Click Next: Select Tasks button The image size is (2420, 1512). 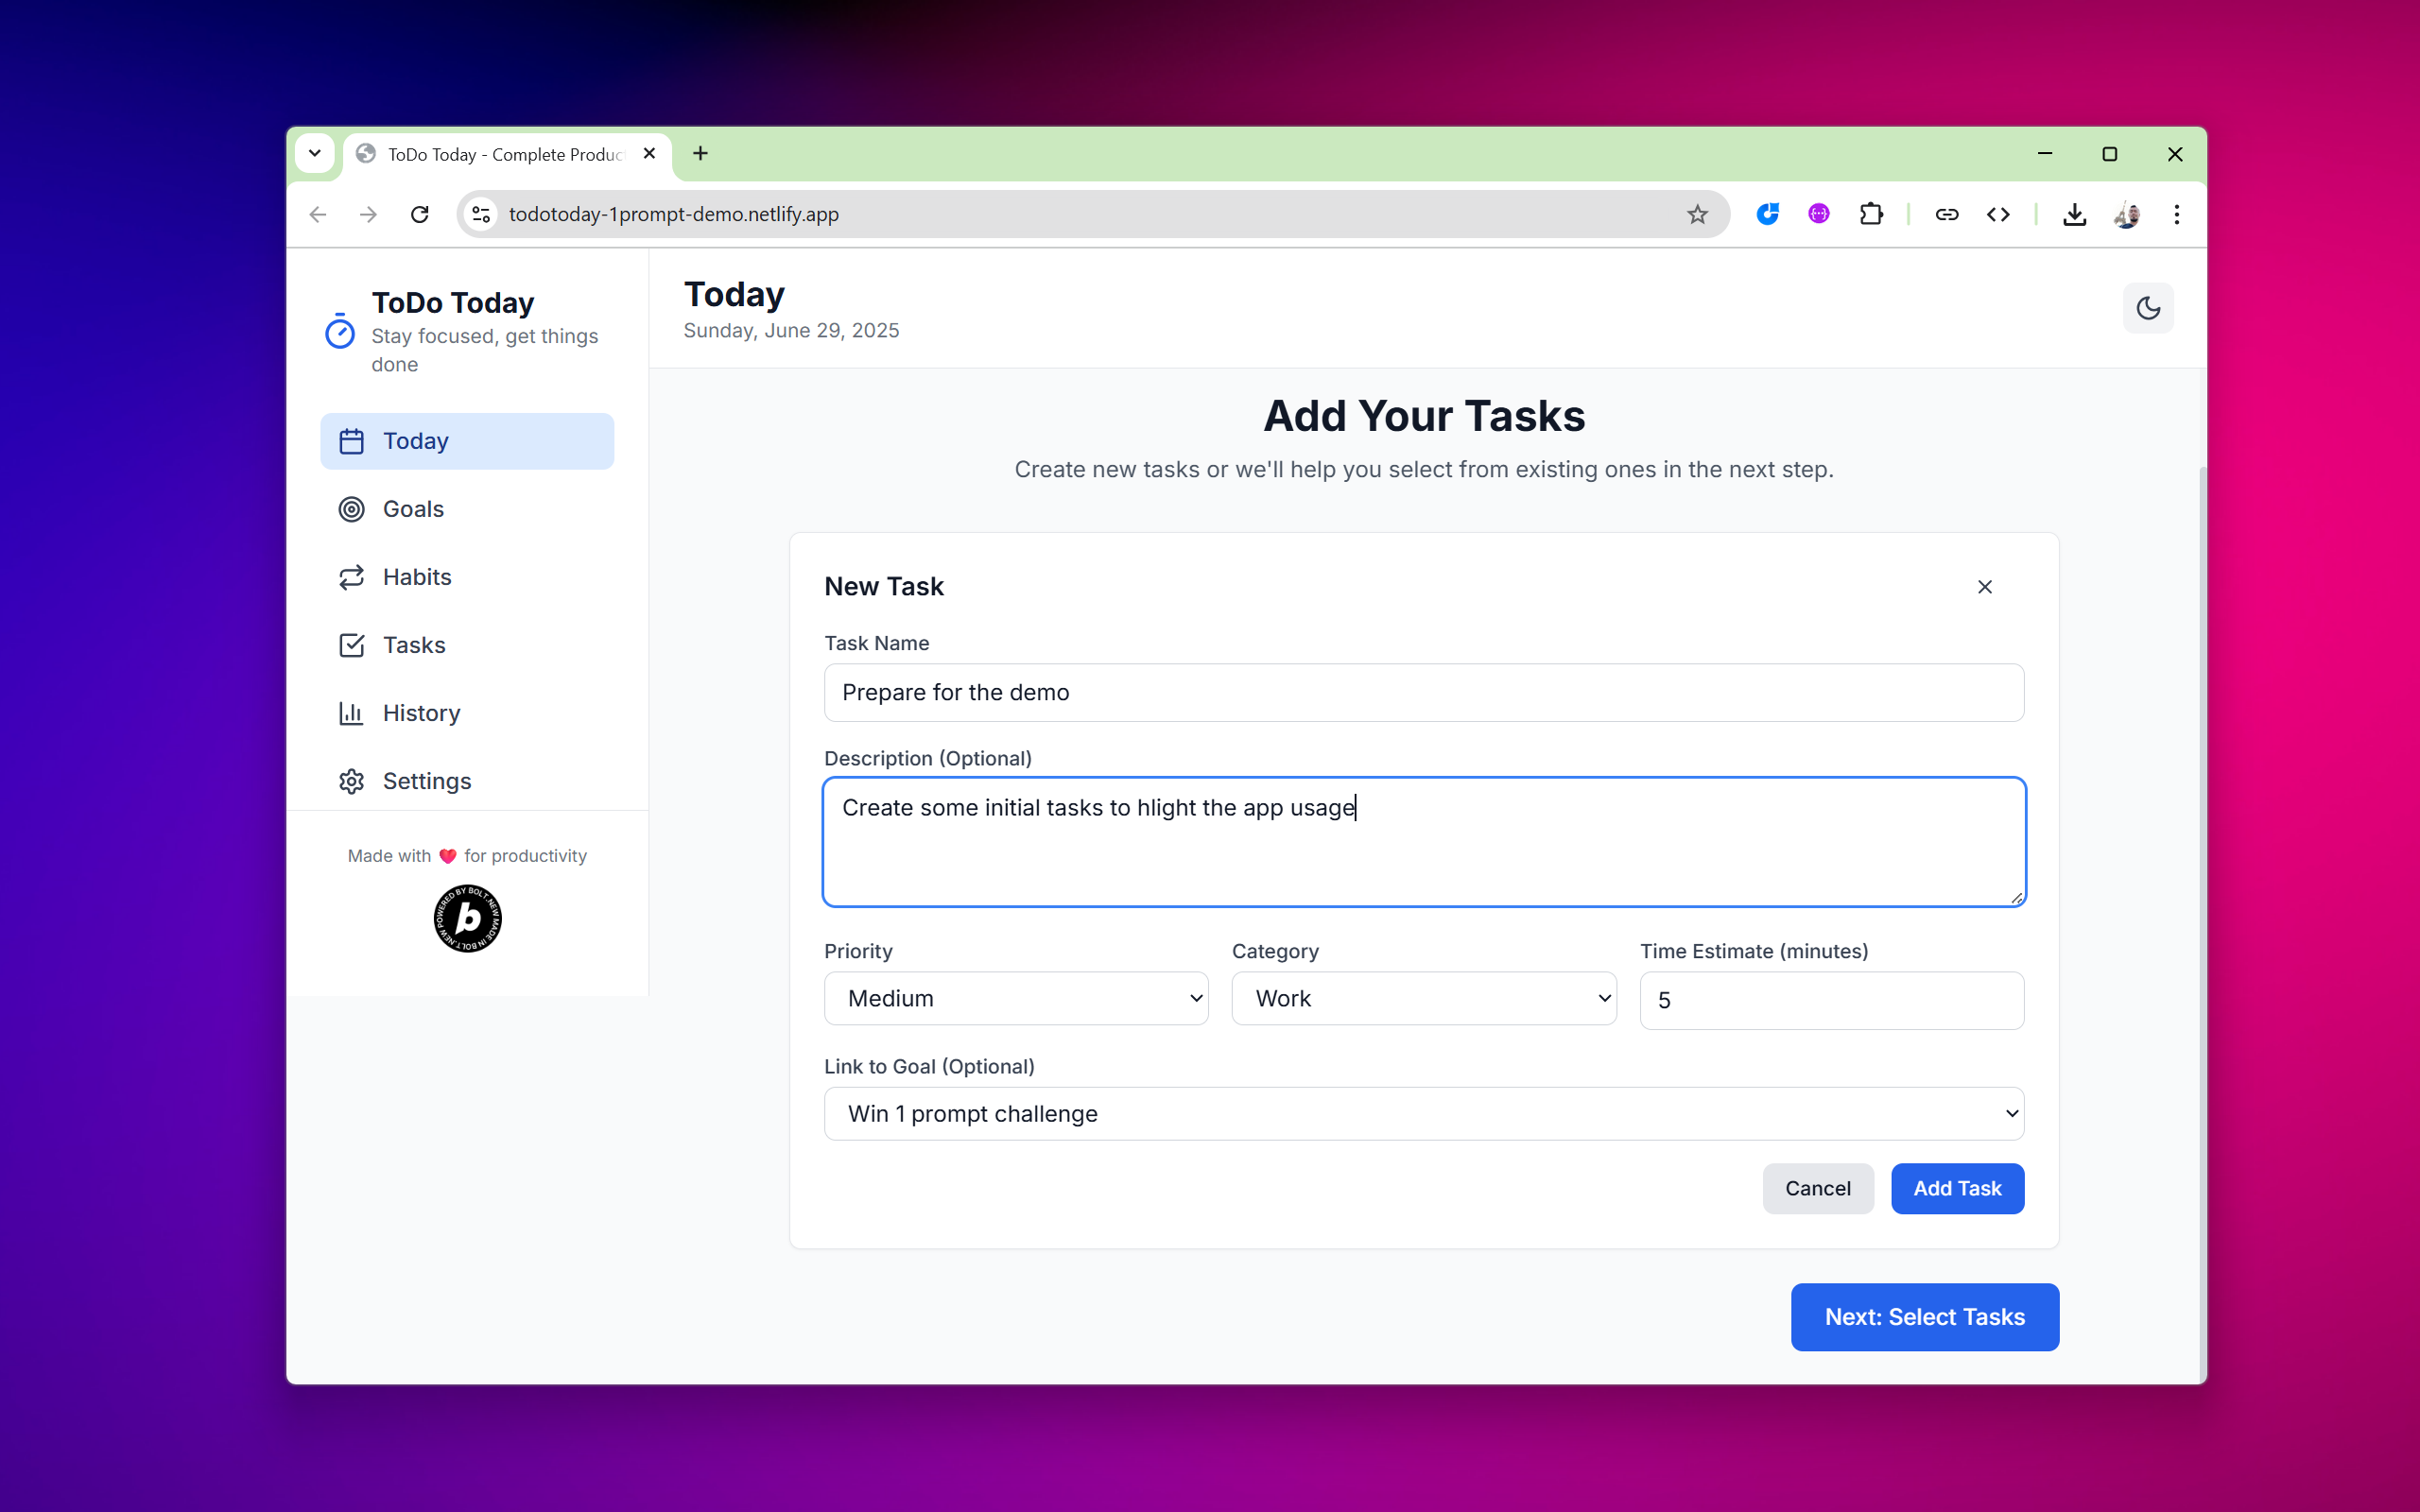(1924, 1317)
